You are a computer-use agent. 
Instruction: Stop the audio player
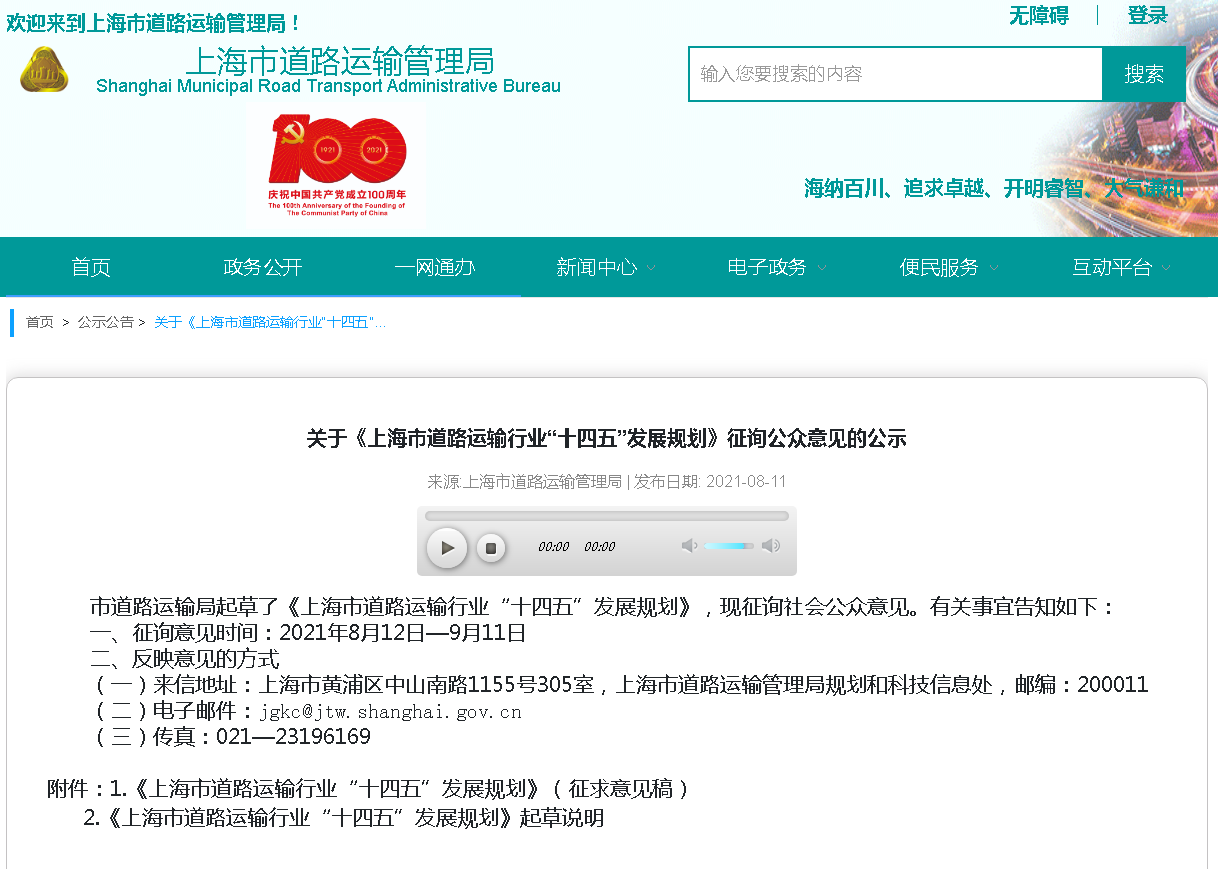tap(490, 547)
